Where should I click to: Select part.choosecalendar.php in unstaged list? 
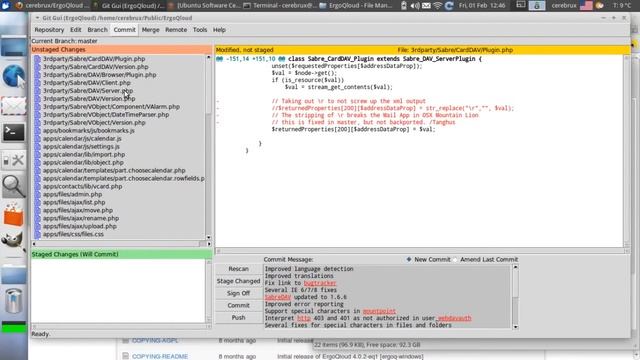114,171
